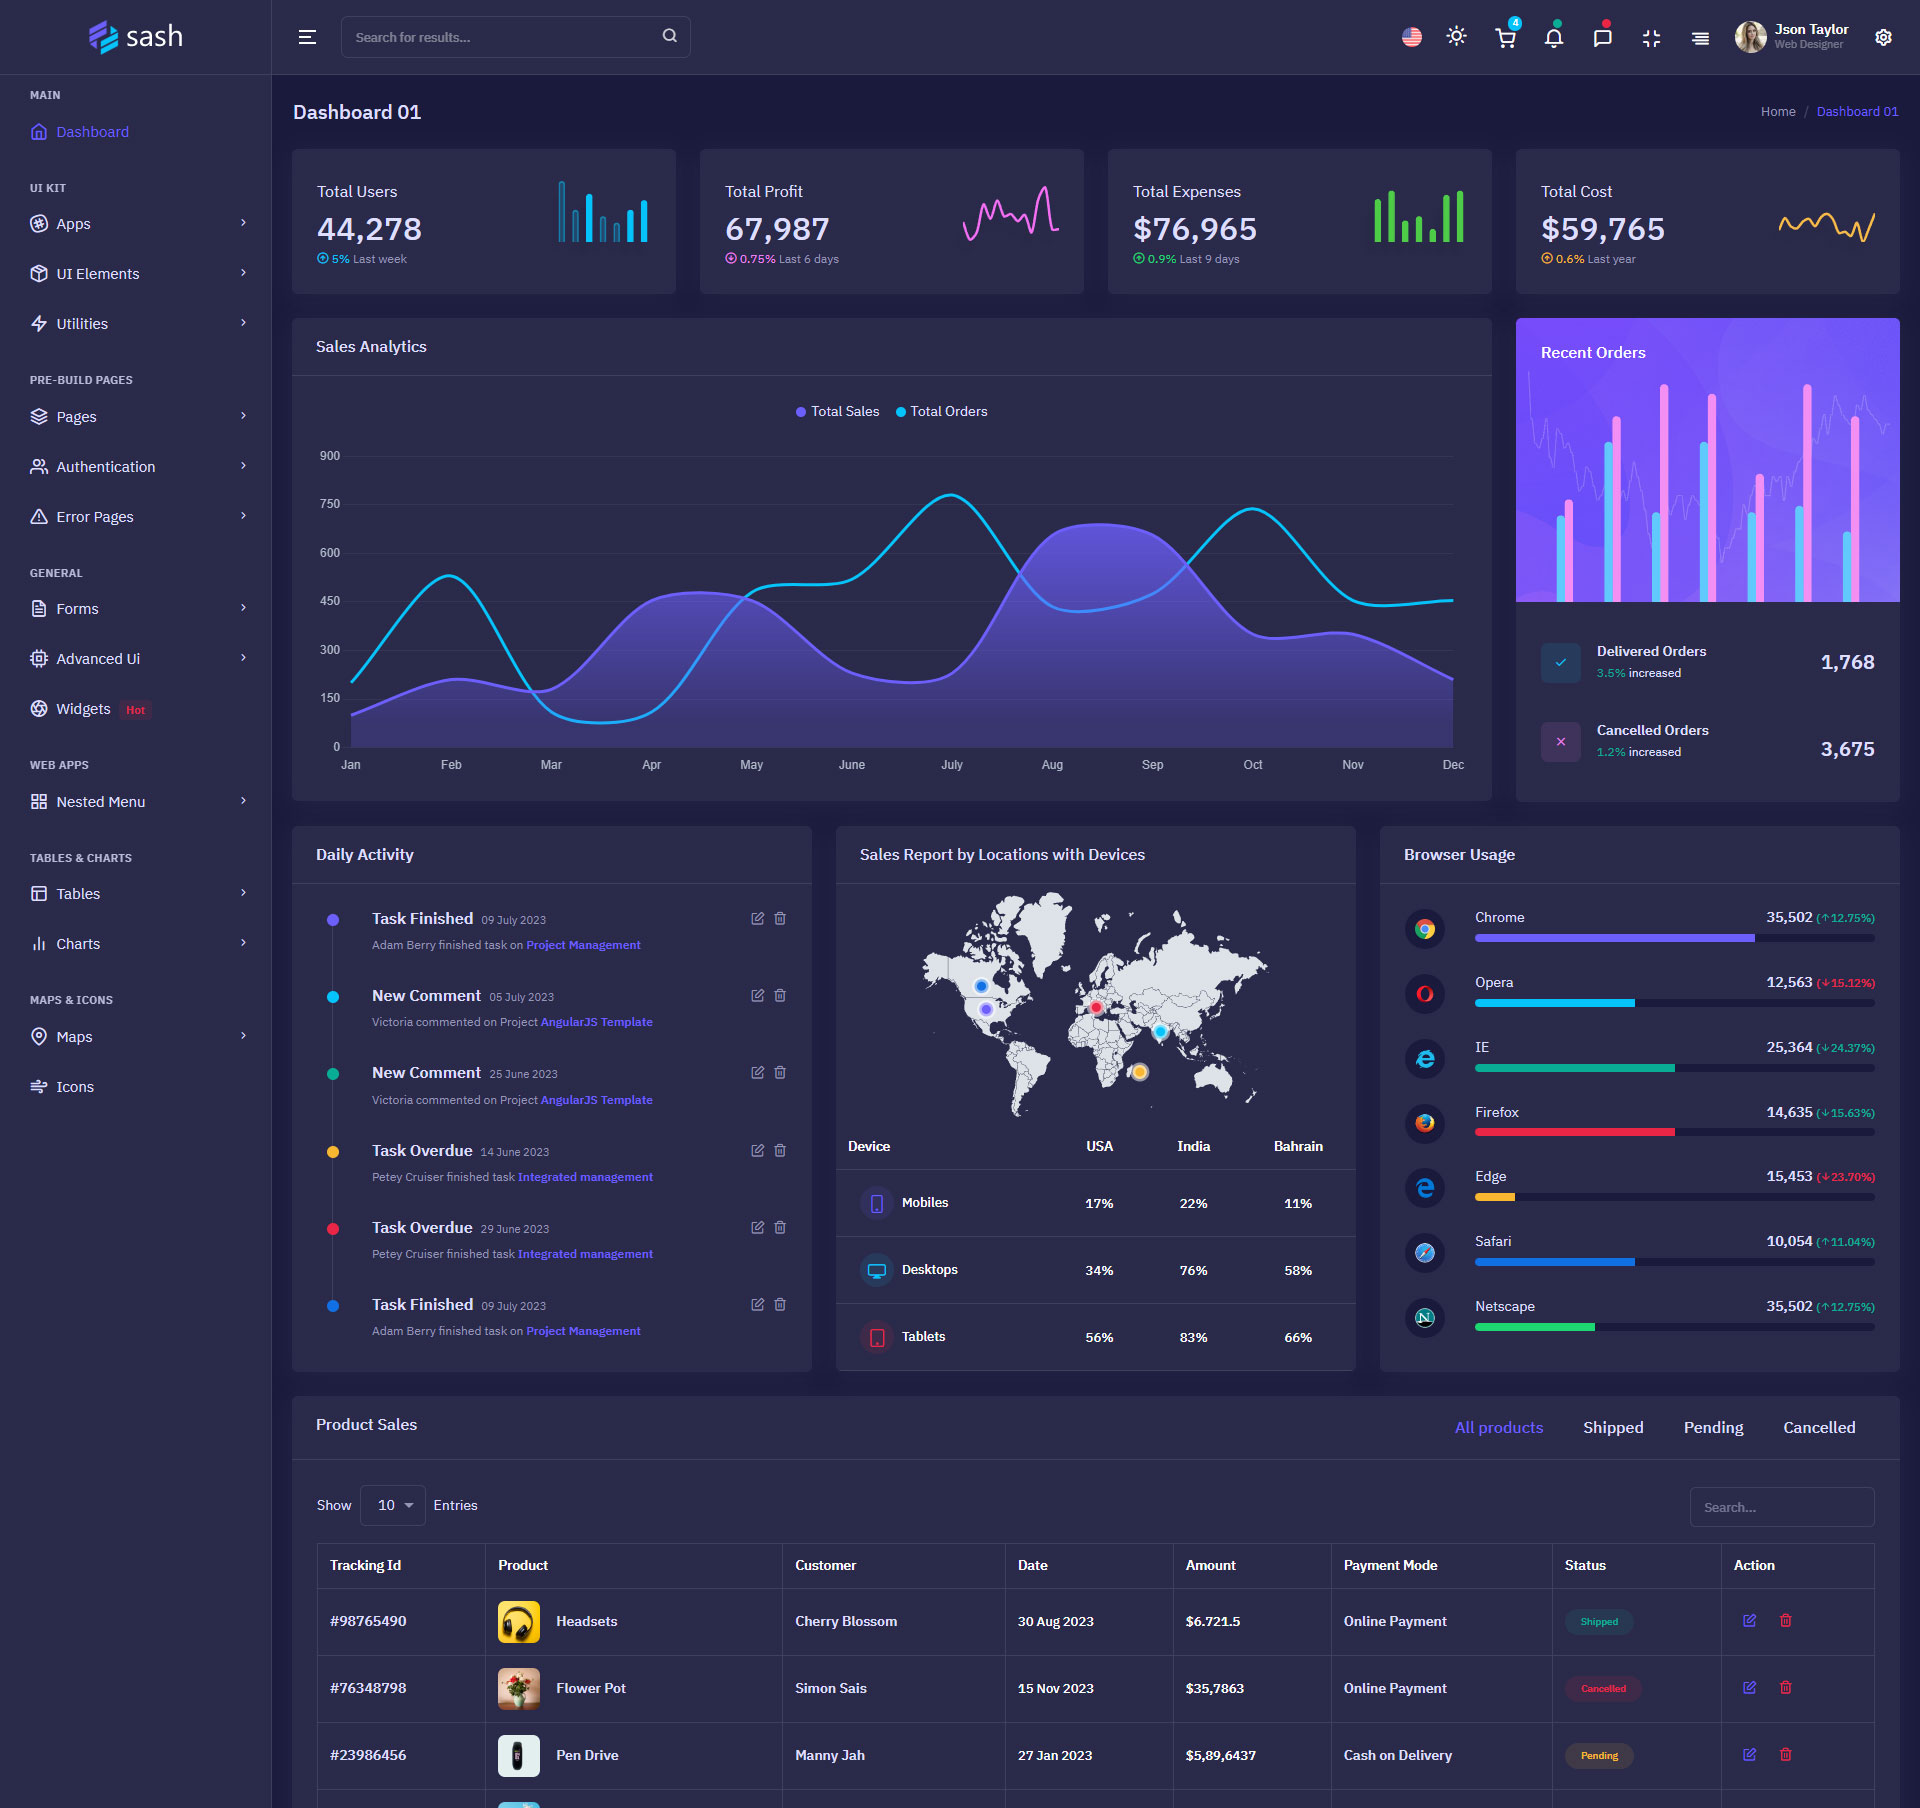Open the settings gear icon
This screenshot has width=1920, height=1808.
[1883, 38]
